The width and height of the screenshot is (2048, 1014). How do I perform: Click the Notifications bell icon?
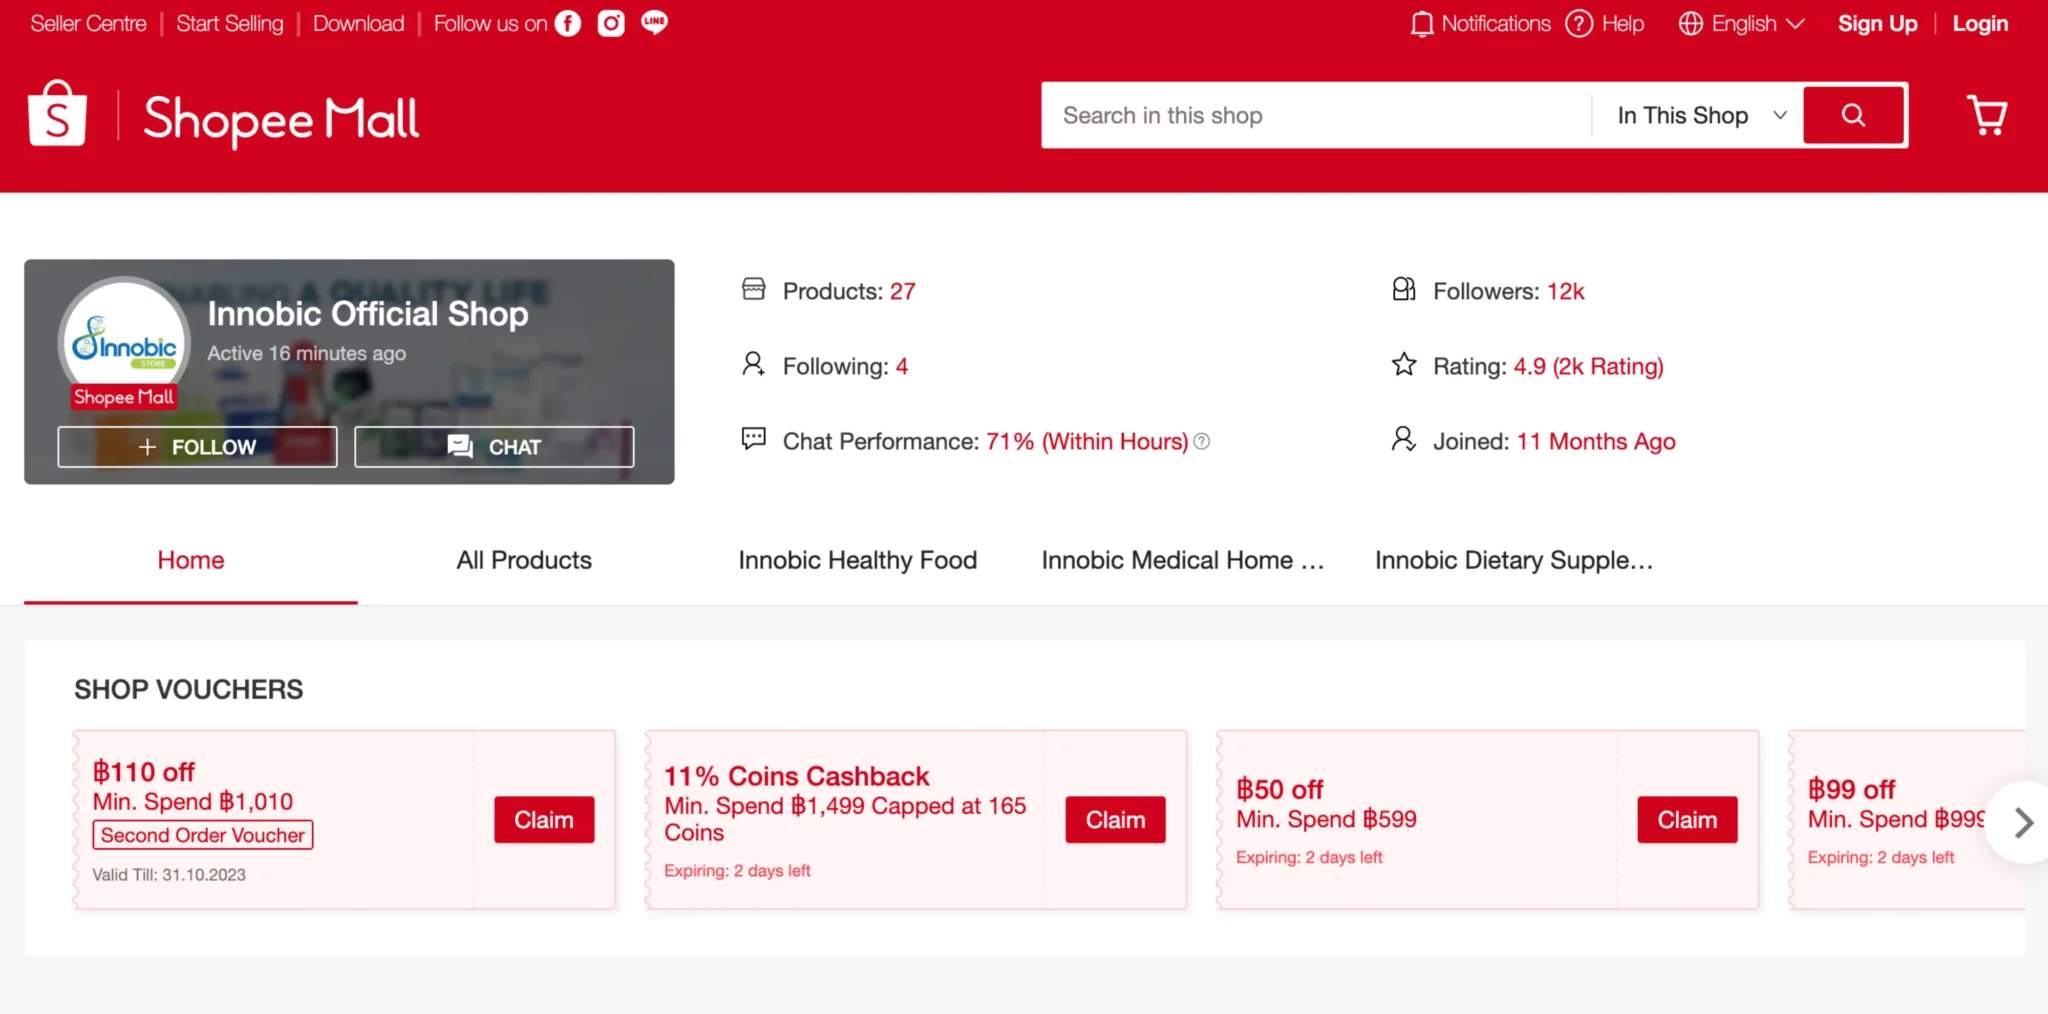click(1421, 23)
